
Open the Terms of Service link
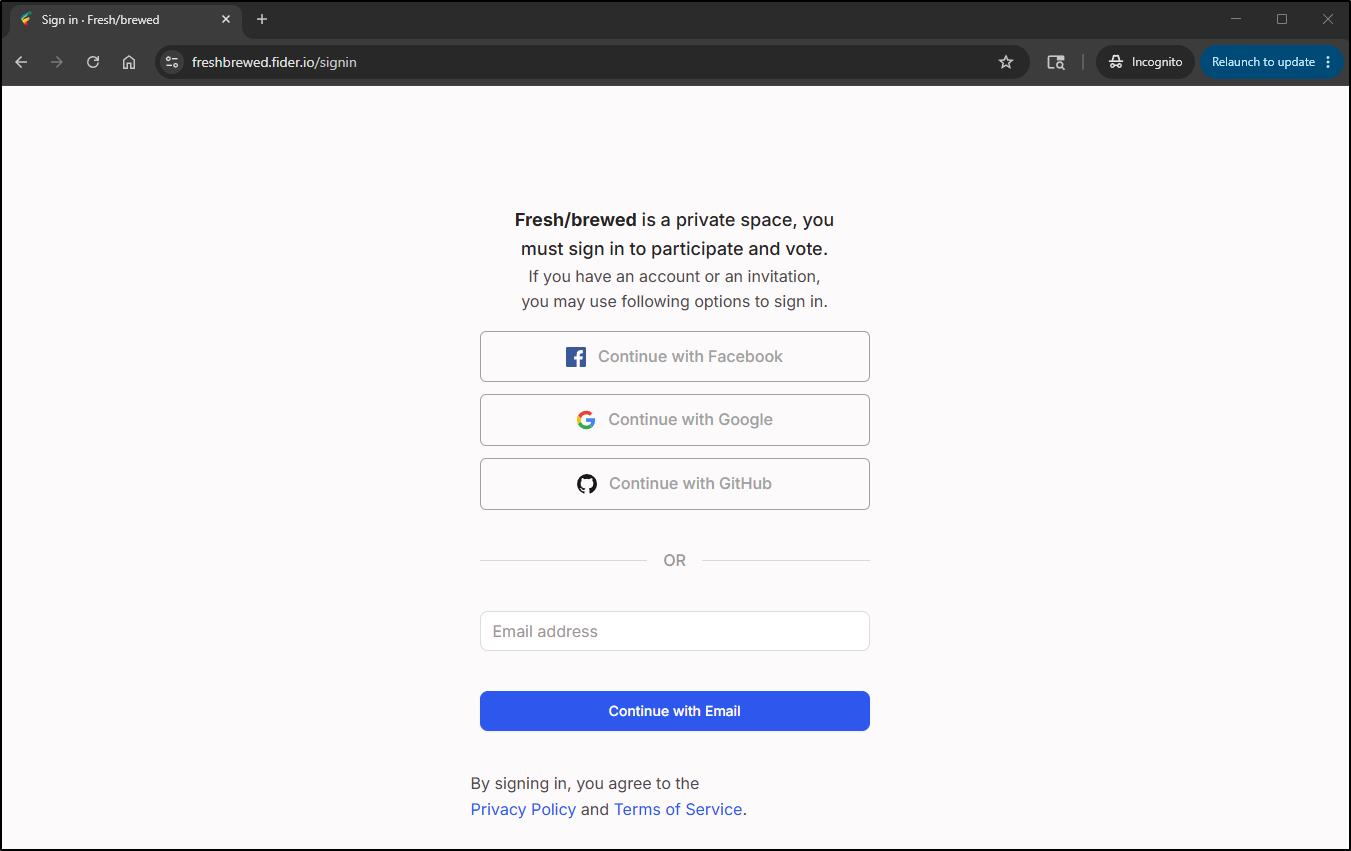click(678, 810)
